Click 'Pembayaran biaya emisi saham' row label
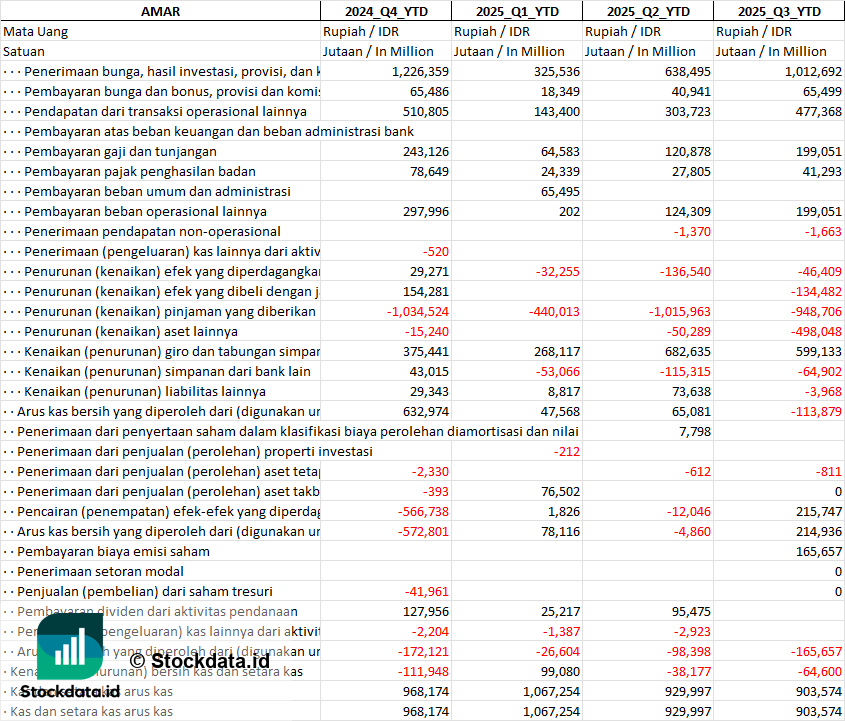Viewport: 845px width, 721px height. point(113,551)
